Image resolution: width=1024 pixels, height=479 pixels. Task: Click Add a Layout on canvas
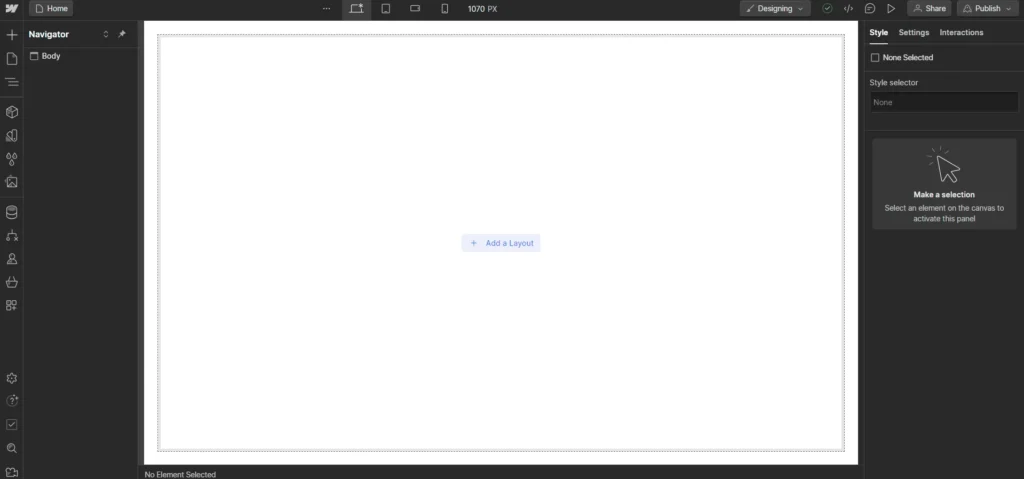501,243
